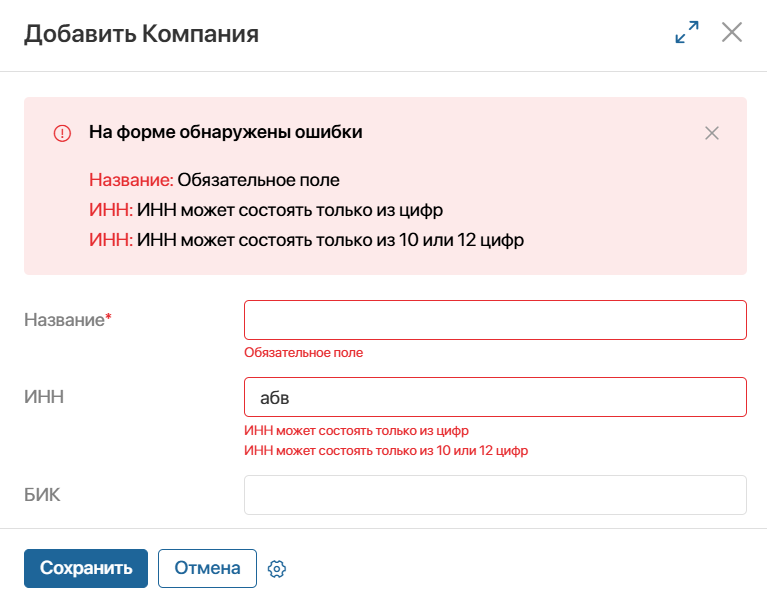Open form settings gear icon
Viewport: 767px width, 601px height.
coord(277,569)
